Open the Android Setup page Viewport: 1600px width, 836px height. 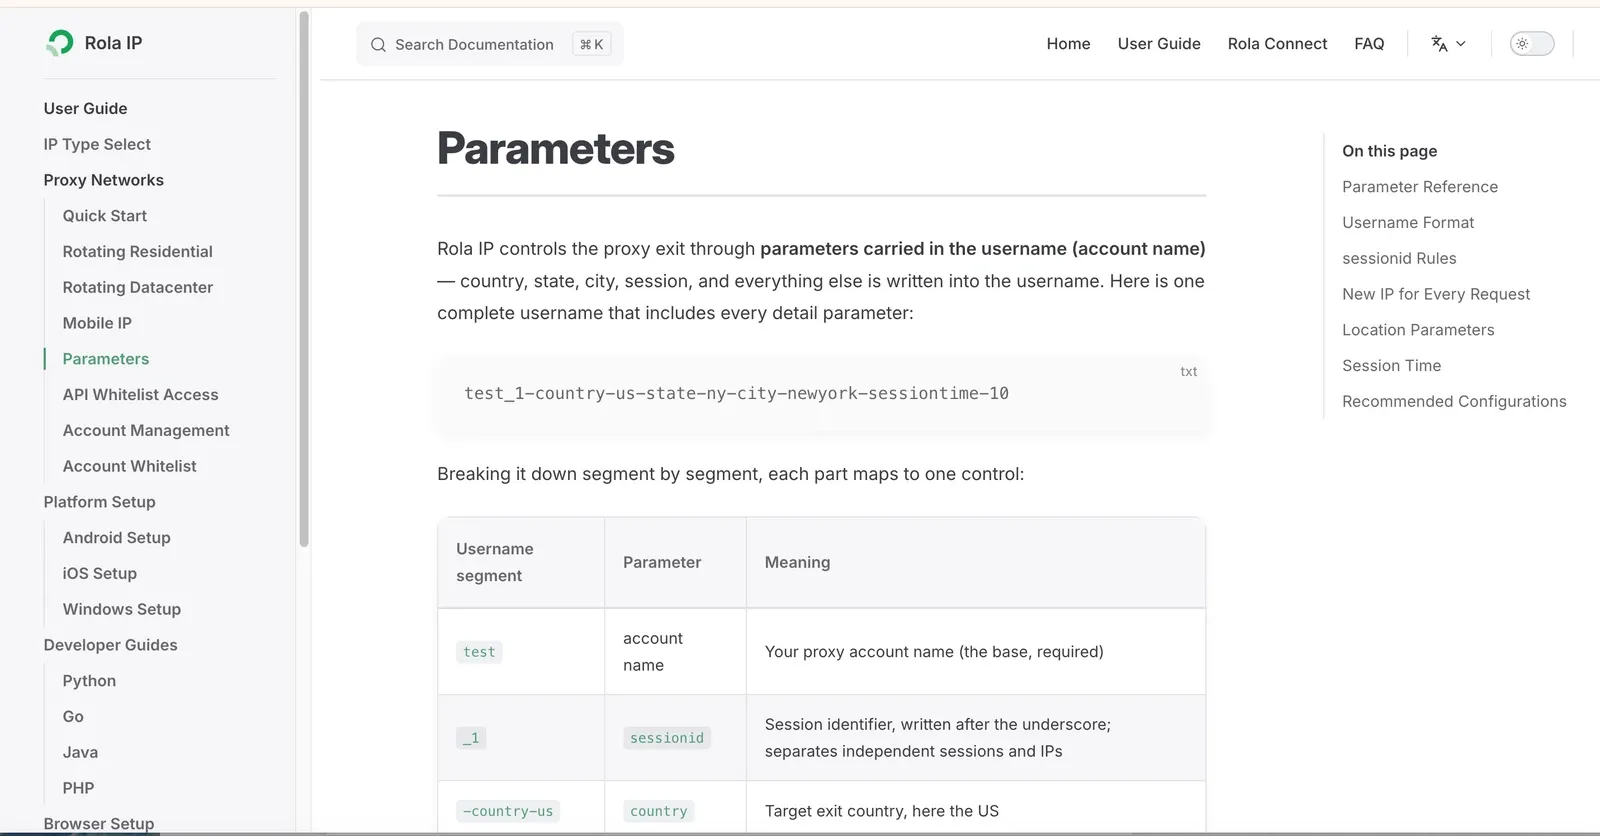click(x=116, y=538)
